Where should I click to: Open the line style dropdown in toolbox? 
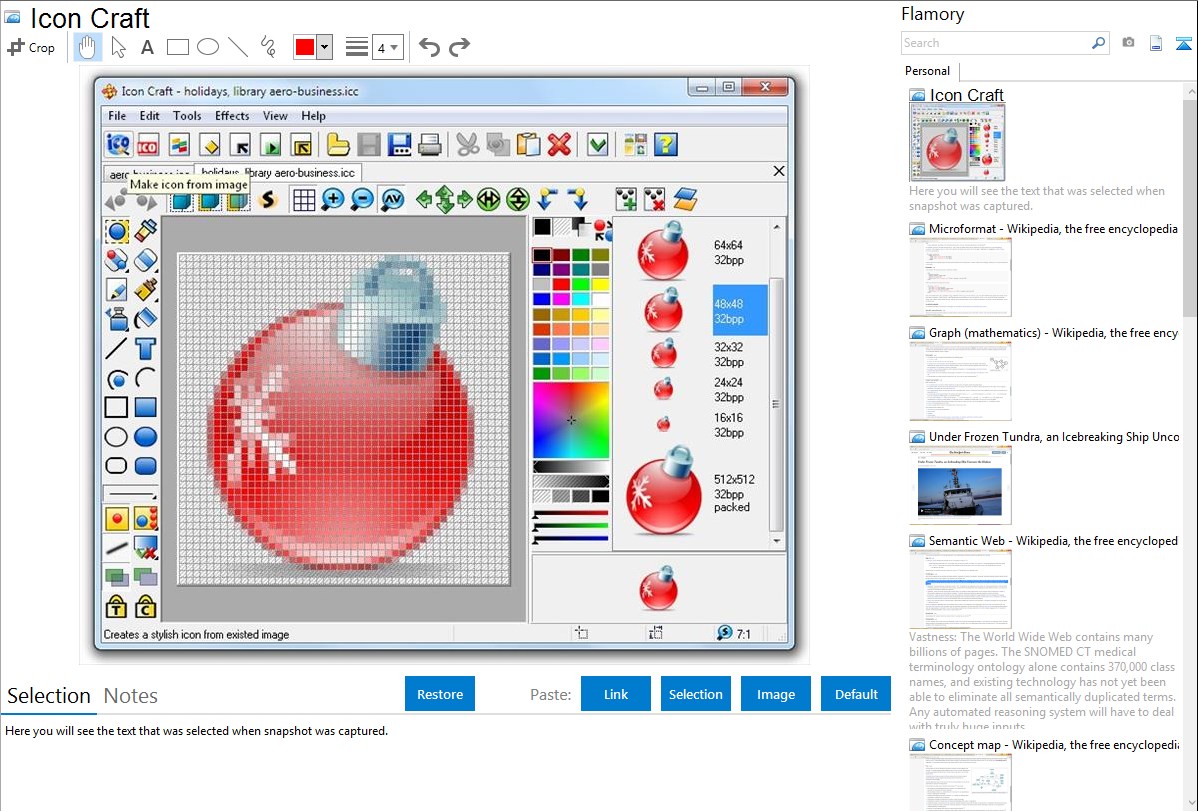point(131,493)
